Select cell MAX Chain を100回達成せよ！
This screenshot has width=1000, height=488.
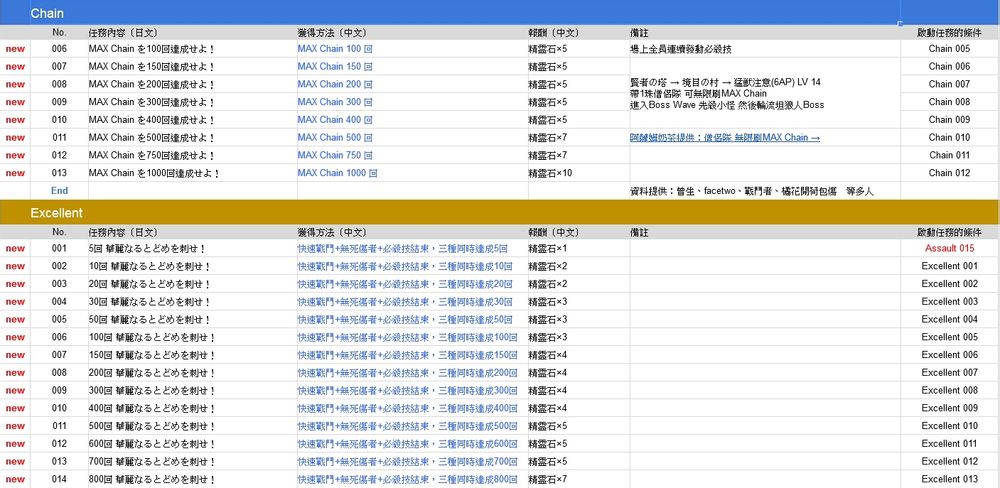[x=193, y=48]
